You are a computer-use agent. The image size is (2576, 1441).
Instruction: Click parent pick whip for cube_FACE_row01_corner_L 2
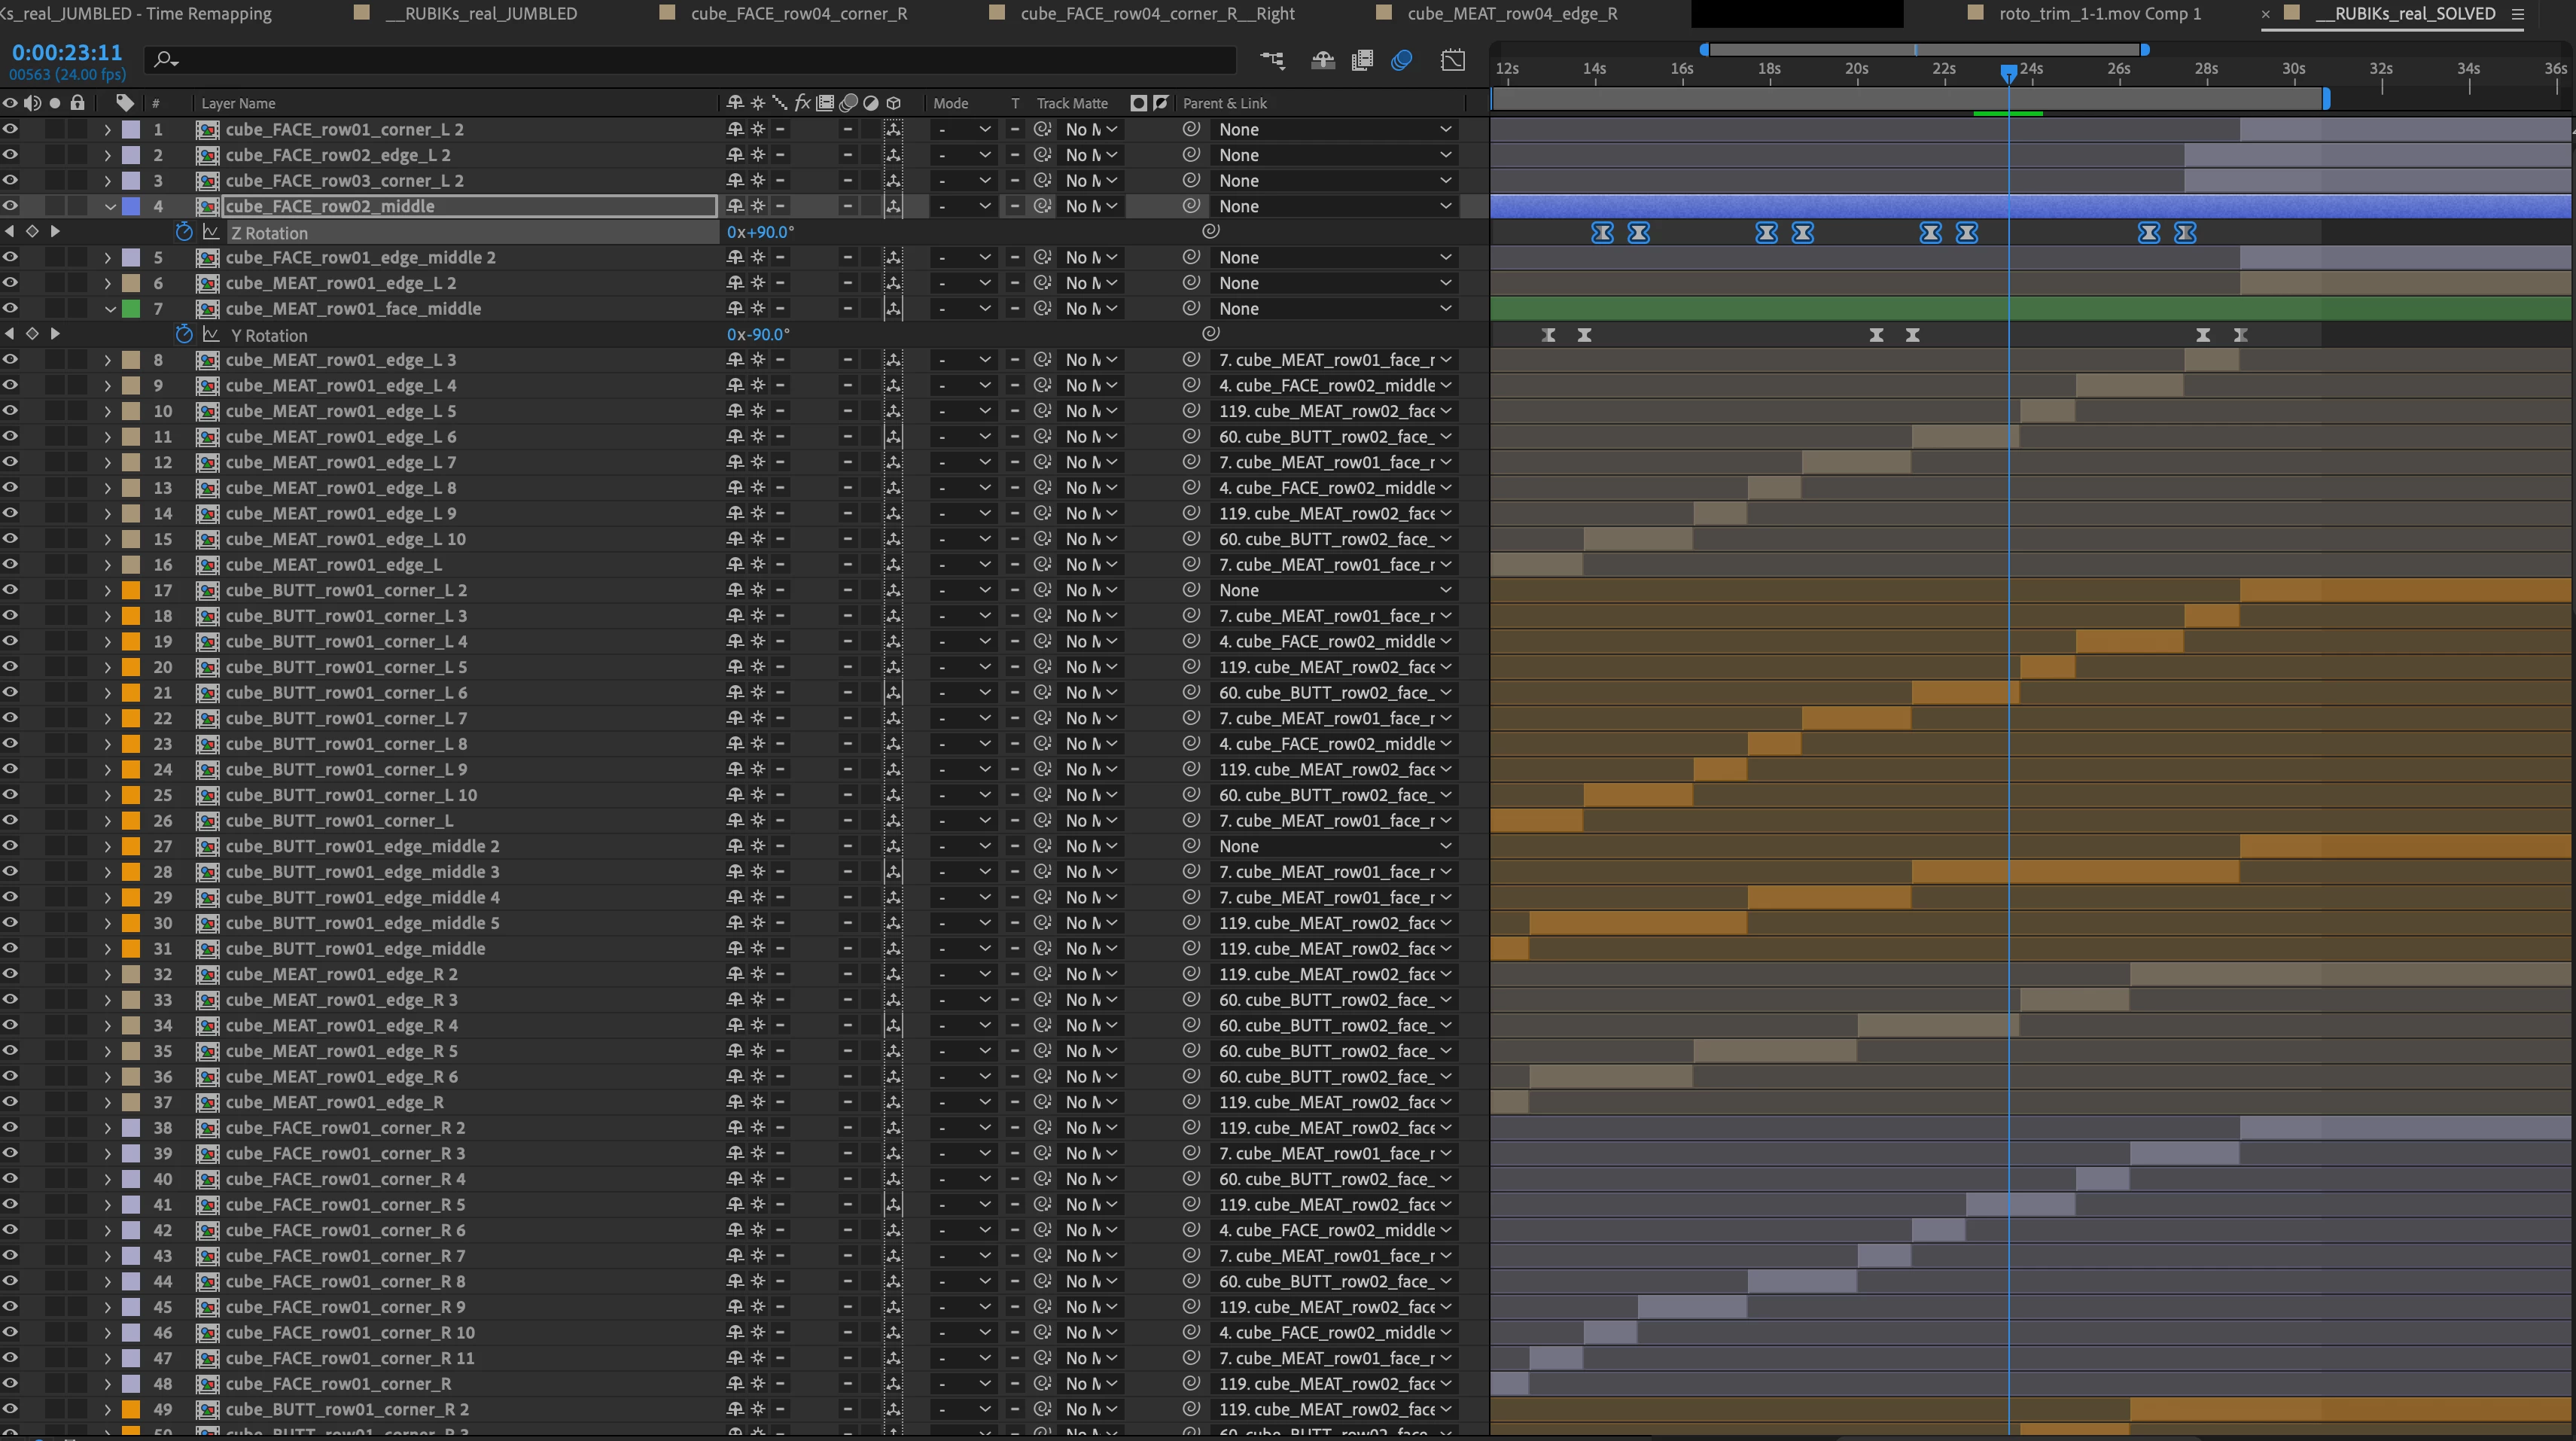1190,129
